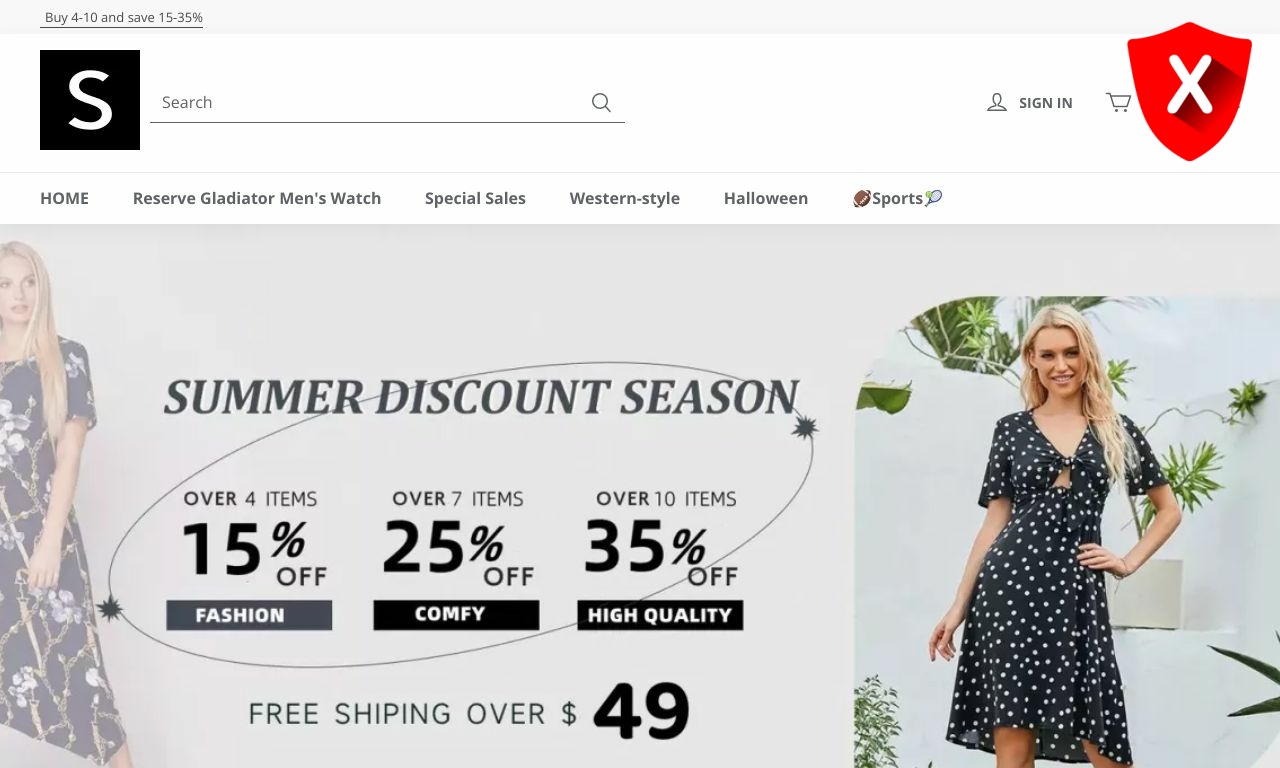Select the Halloween menu item

pyautogui.click(x=766, y=198)
